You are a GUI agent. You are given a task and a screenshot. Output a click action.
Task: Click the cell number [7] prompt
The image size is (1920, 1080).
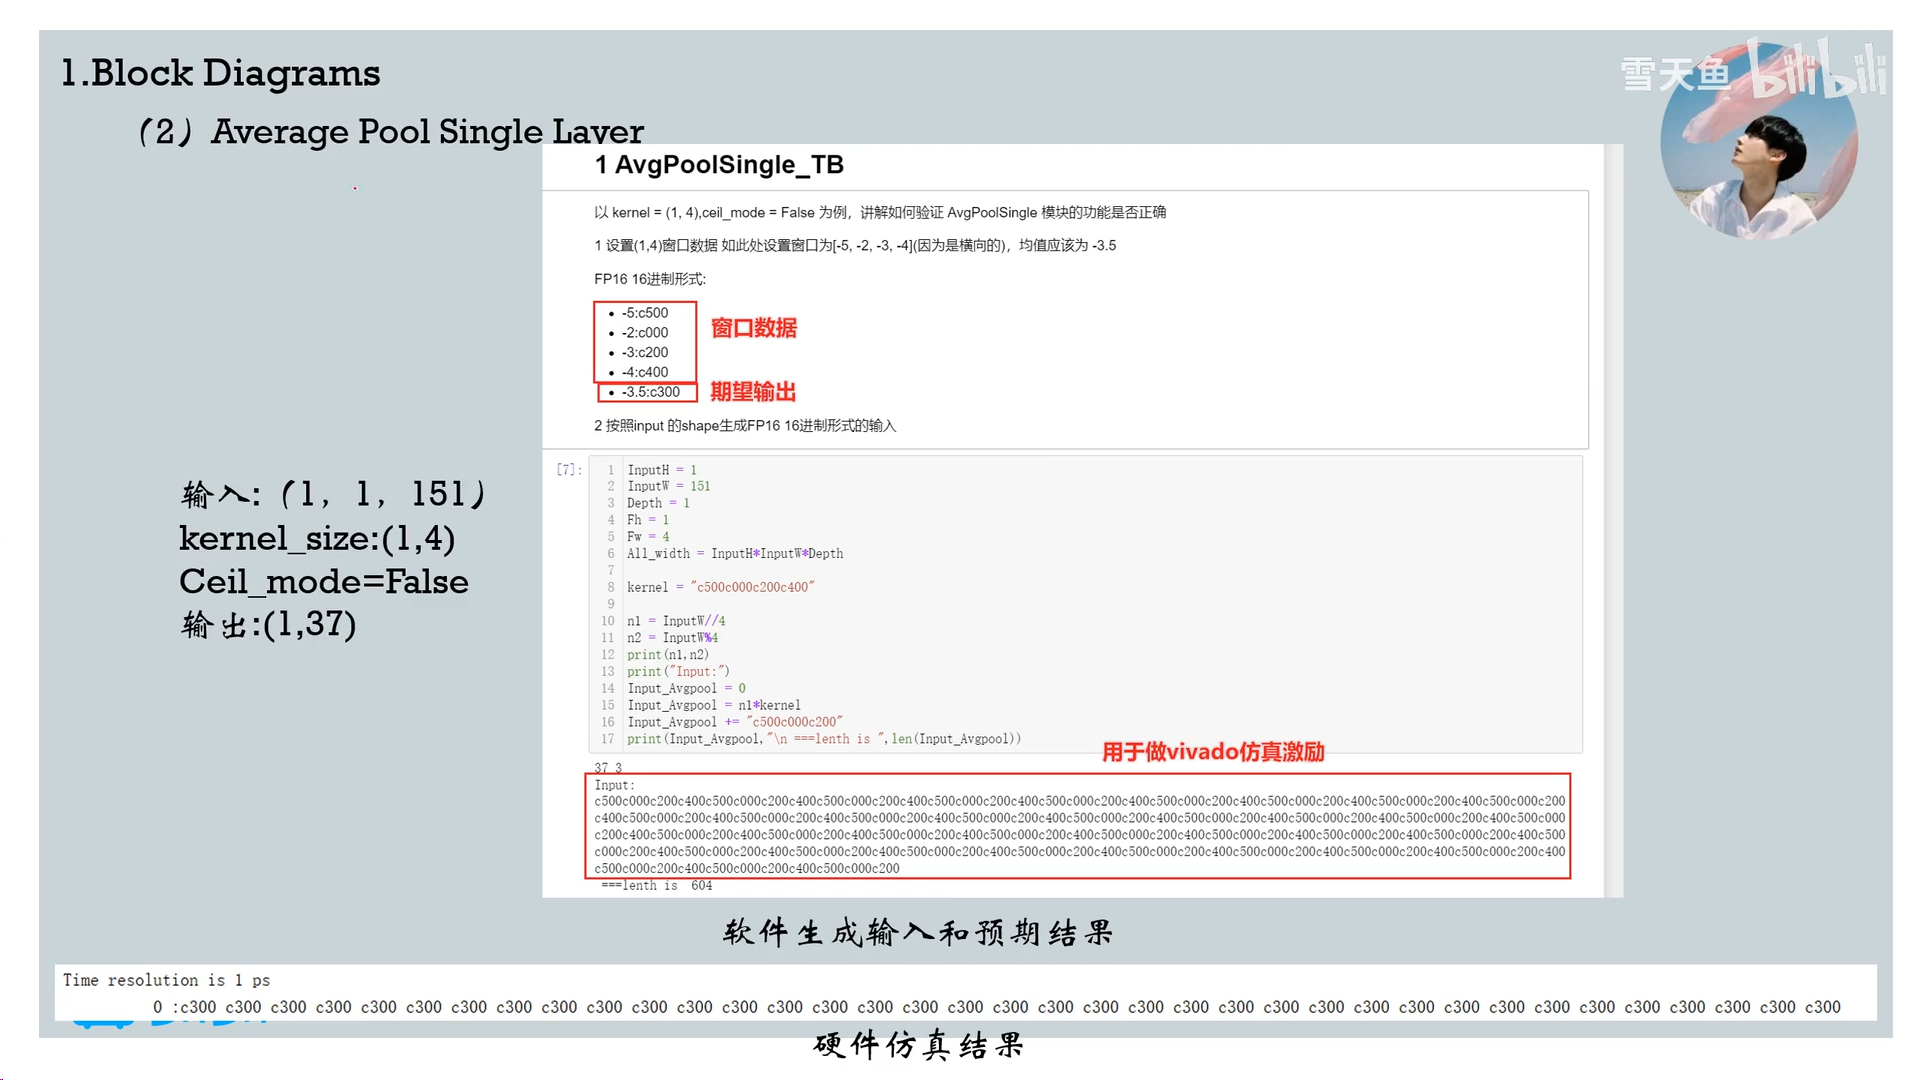568,469
